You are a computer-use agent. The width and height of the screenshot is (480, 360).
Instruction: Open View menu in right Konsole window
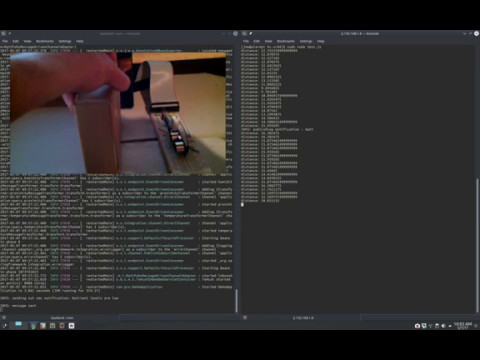click(x=268, y=41)
